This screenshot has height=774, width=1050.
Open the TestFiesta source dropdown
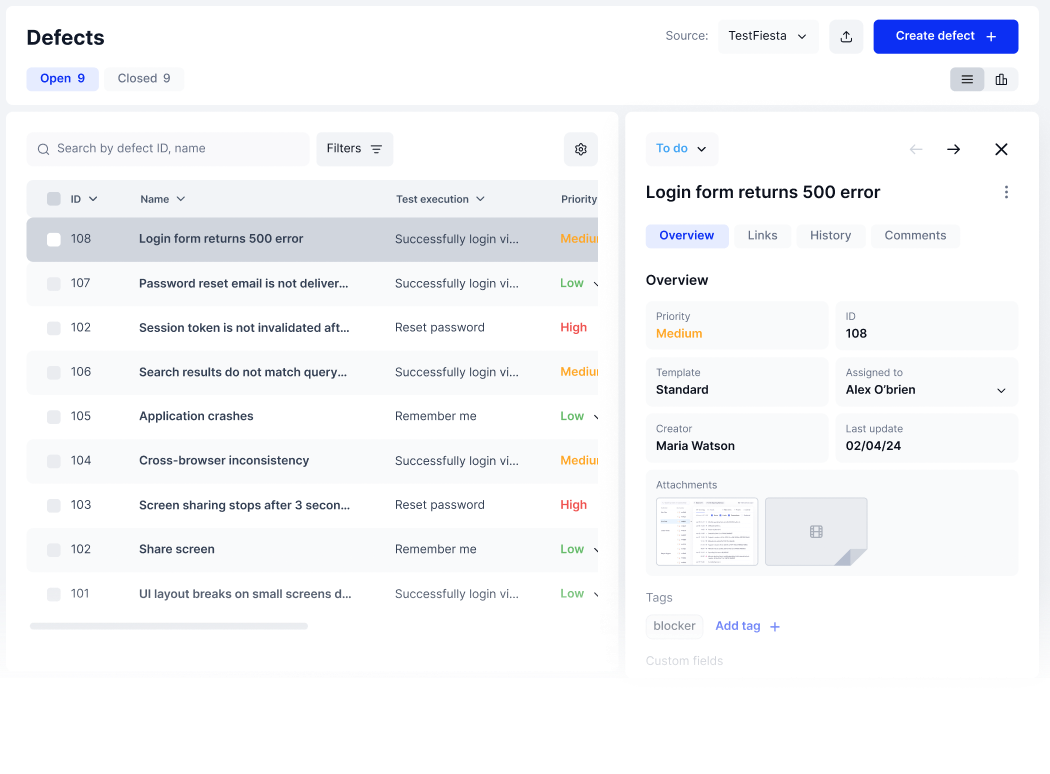point(768,37)
